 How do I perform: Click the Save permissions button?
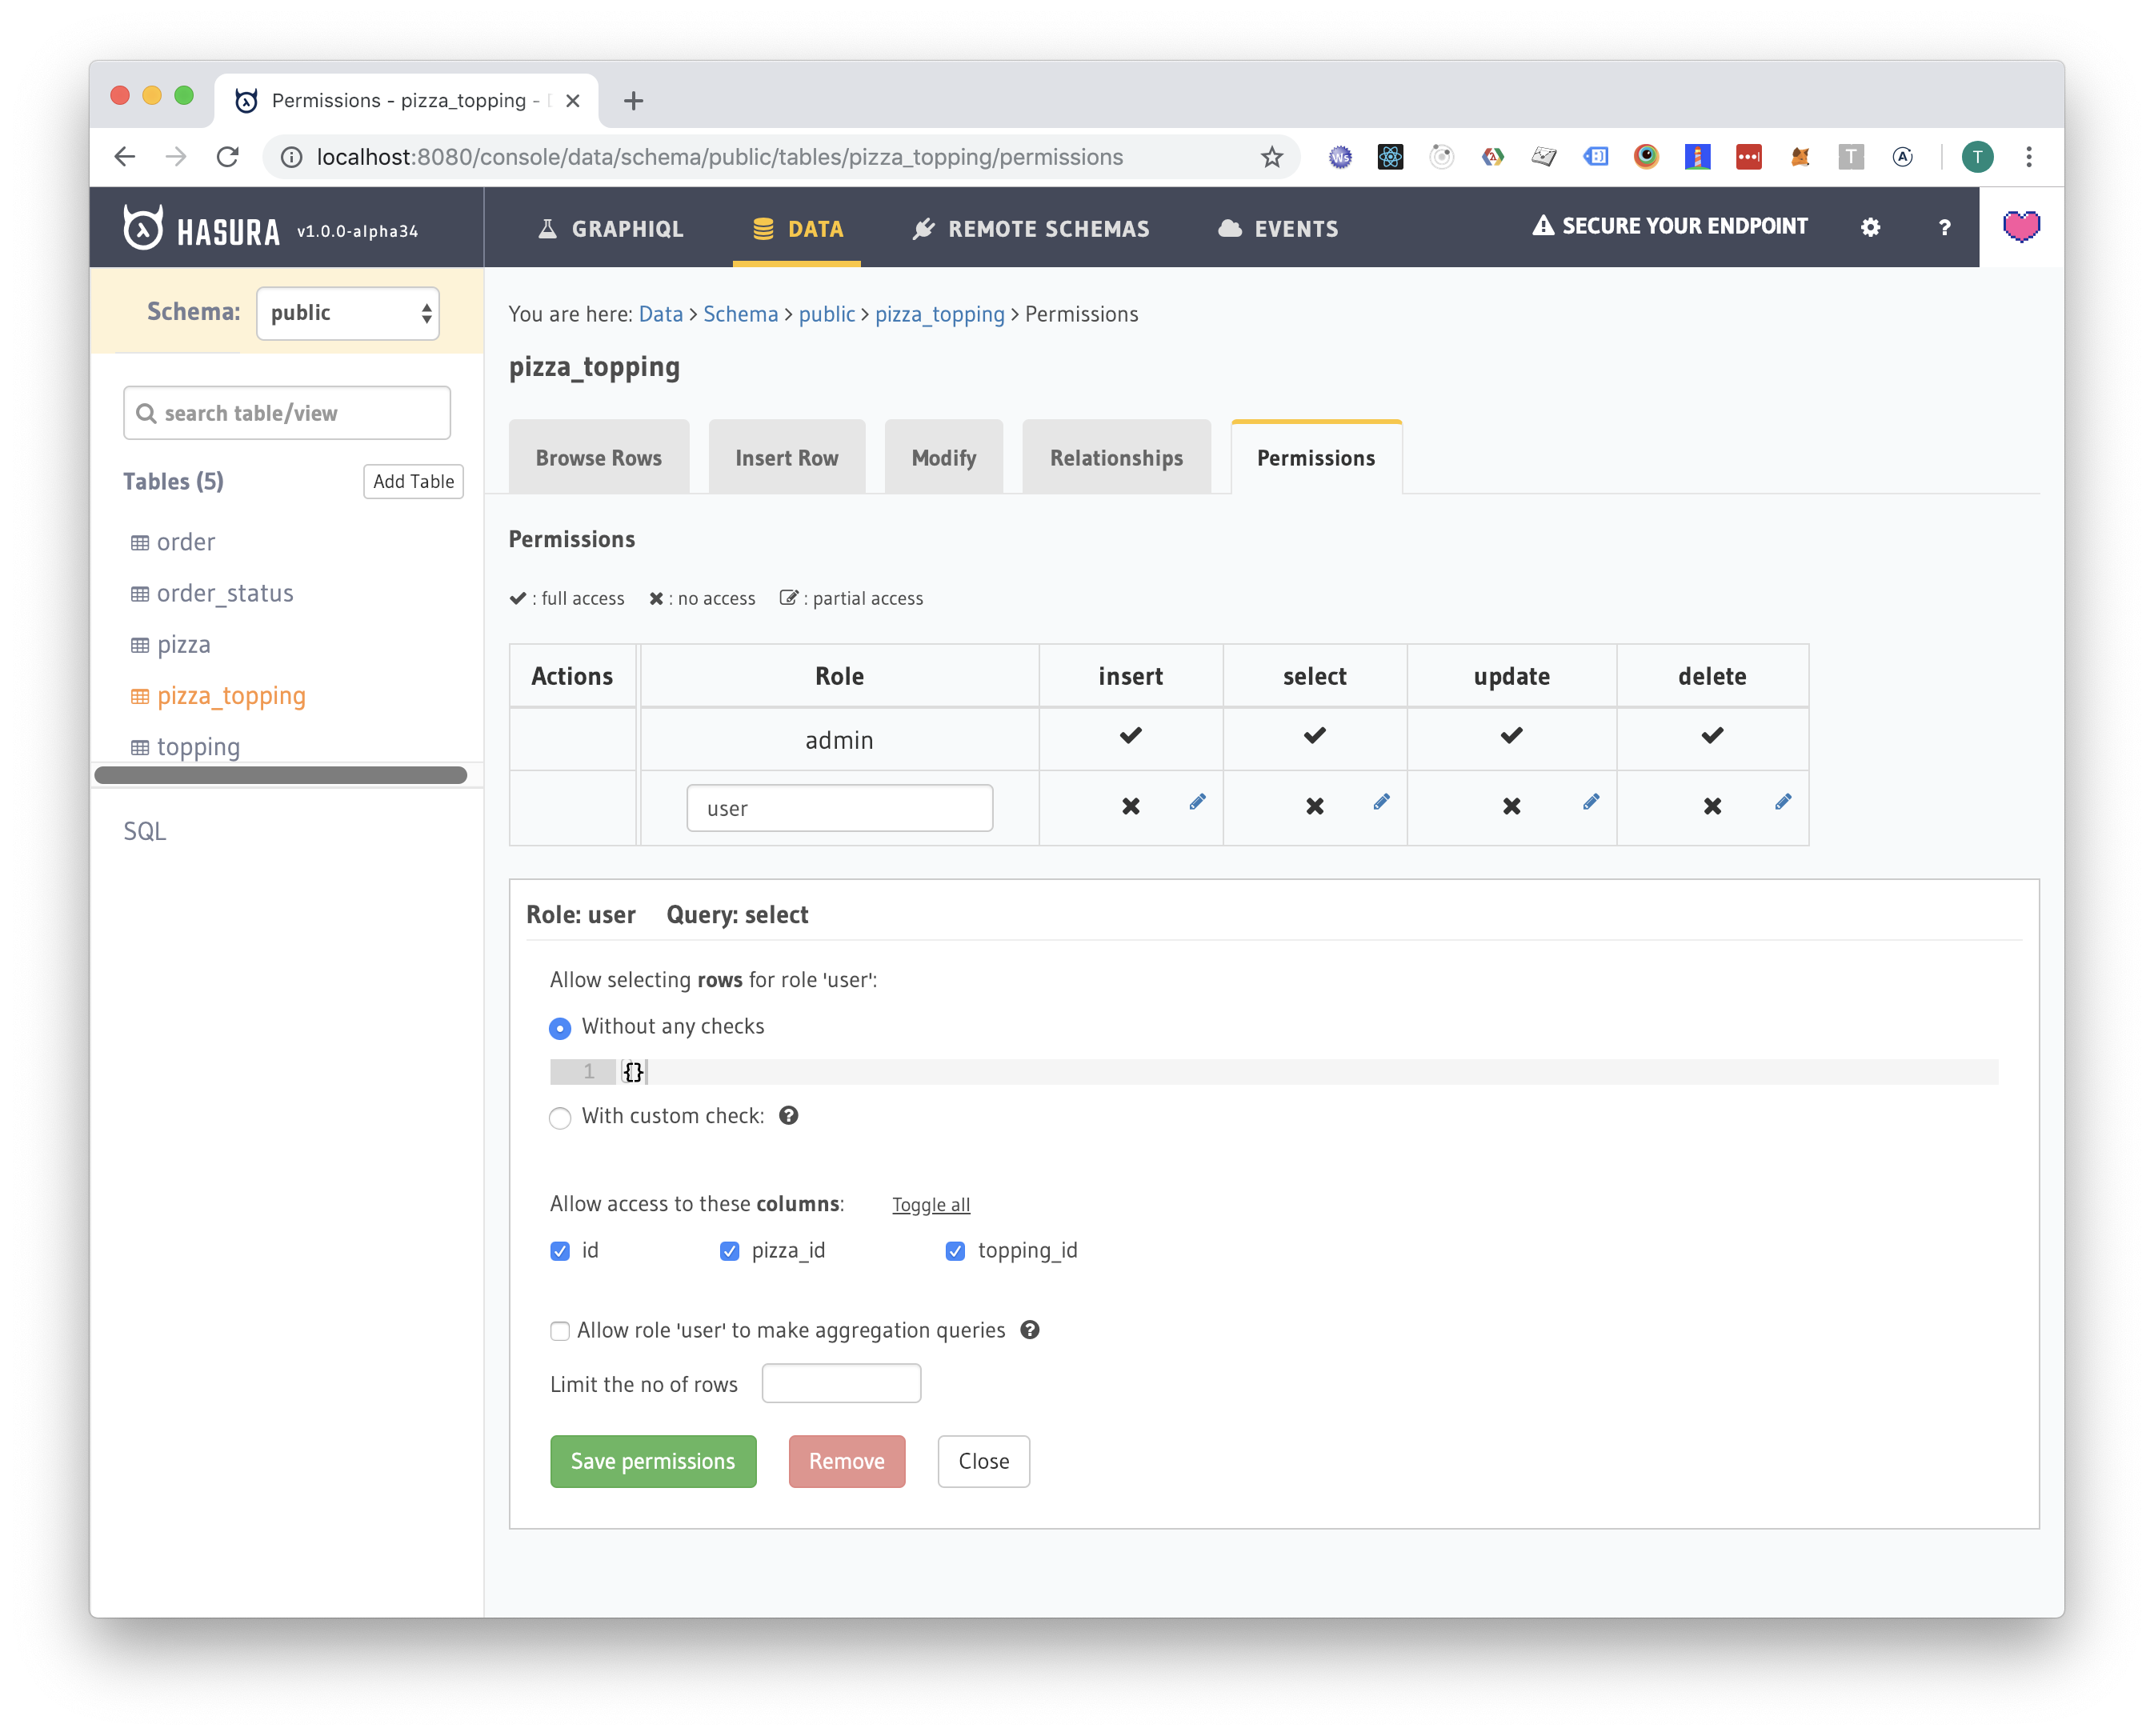(654, 1462)
